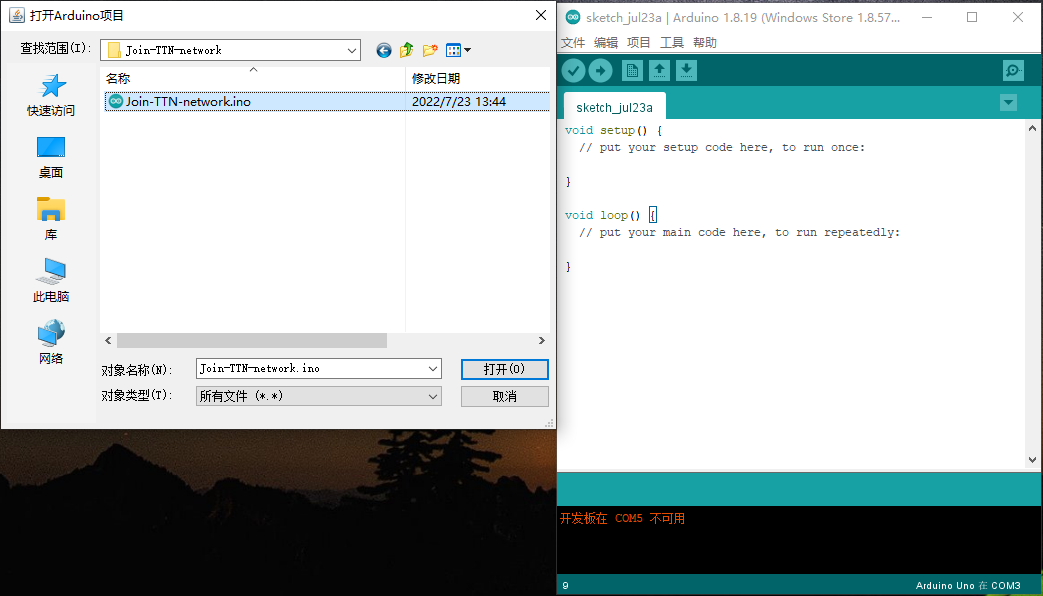Viewport: 1043px width, 596px height.
Task: Open the tab options dropdown arrow in Arduino
Action: [1008, 103]
